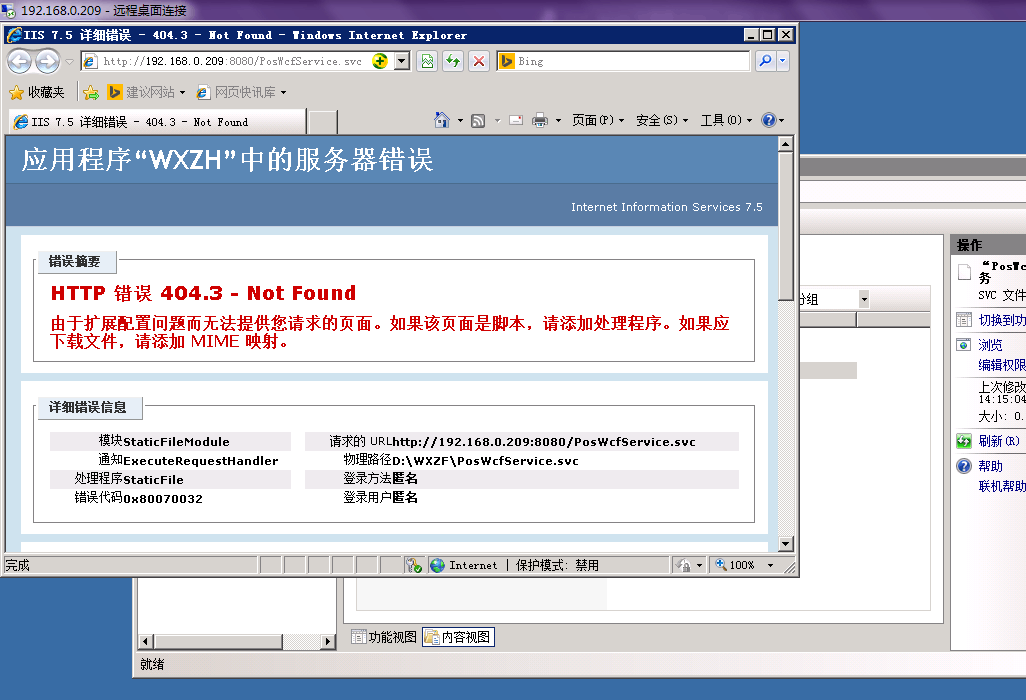Open the recent pages dropdown beside Forward
The image size is (1026, 700).
click(x=69, y=61)
